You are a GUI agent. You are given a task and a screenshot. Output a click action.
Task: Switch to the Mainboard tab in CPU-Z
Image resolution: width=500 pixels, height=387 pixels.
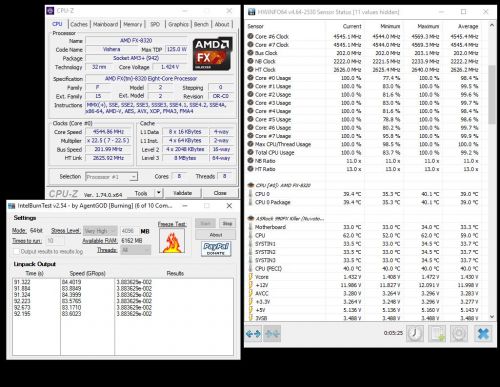pos(105,24)
